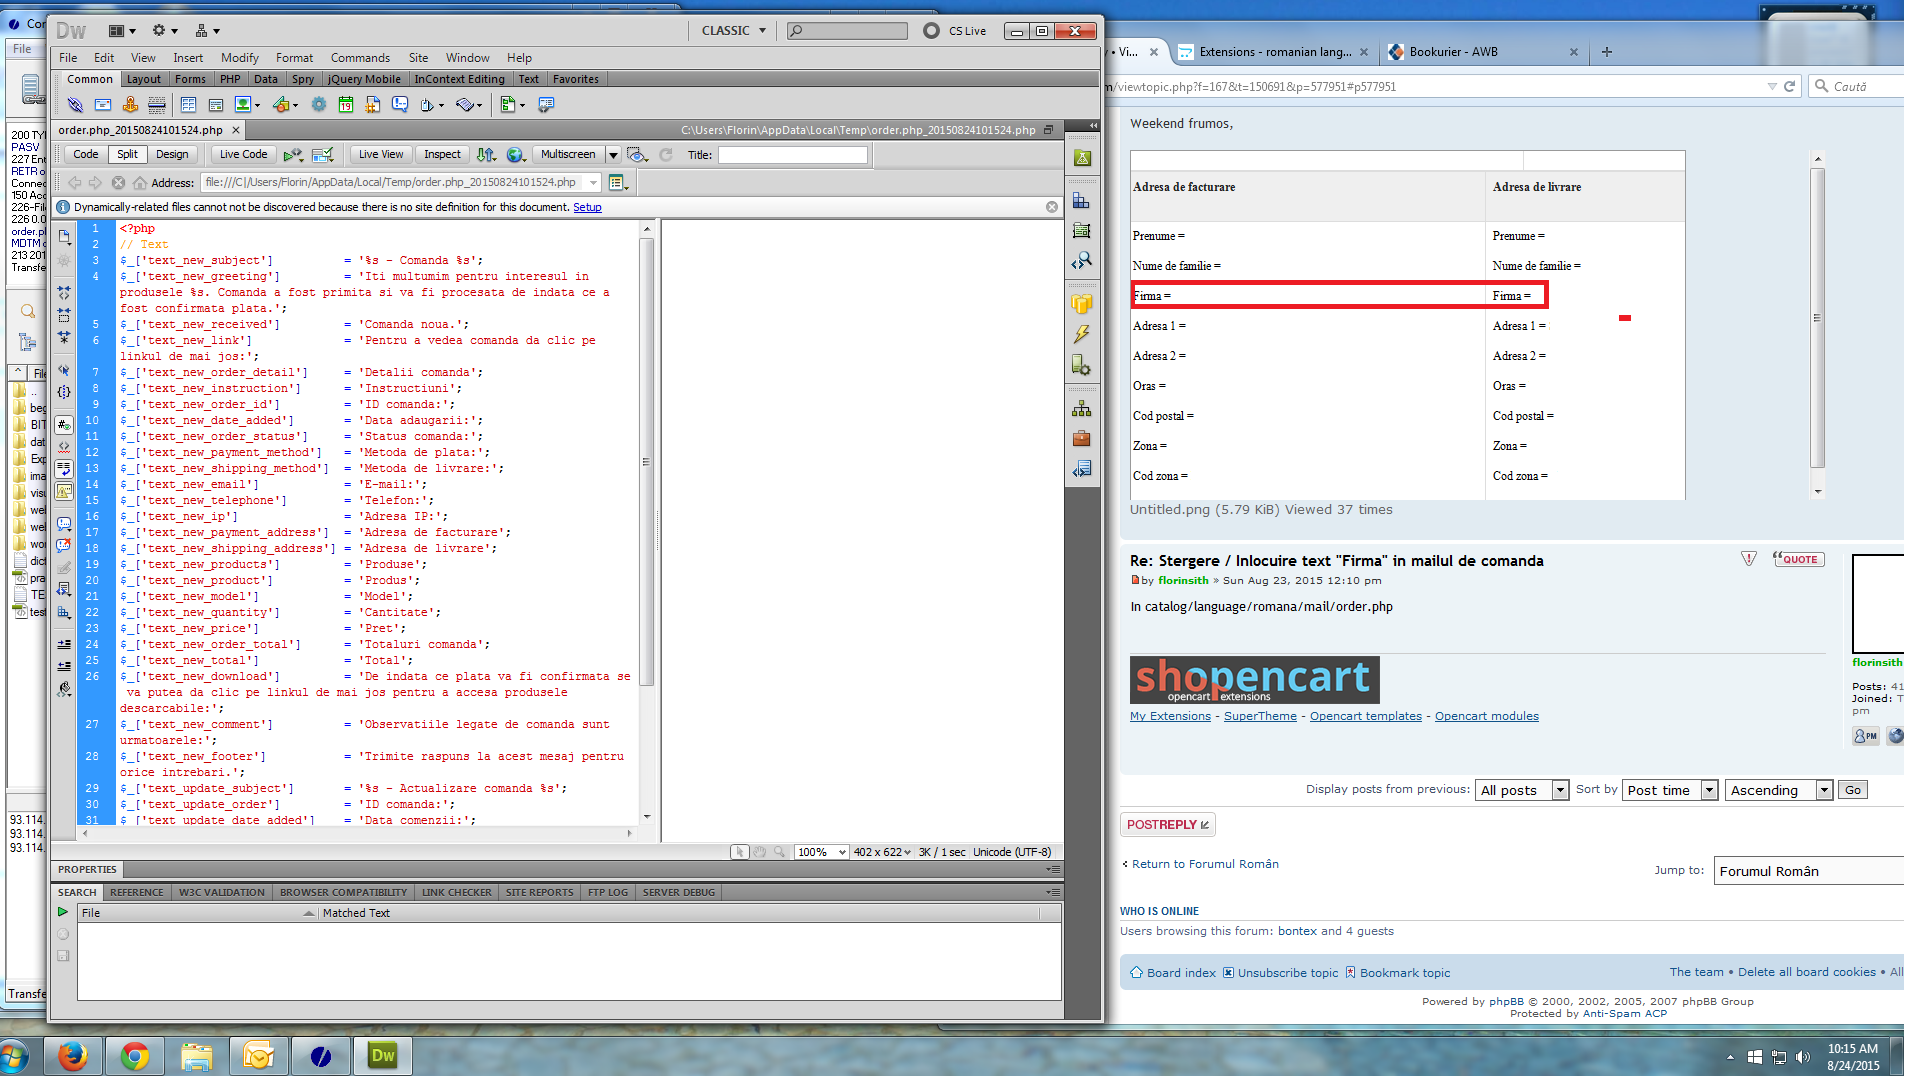Screen dimensions: 1920x1080
Task: Open CLASSIC workspace dropdown
Action: 734,31
